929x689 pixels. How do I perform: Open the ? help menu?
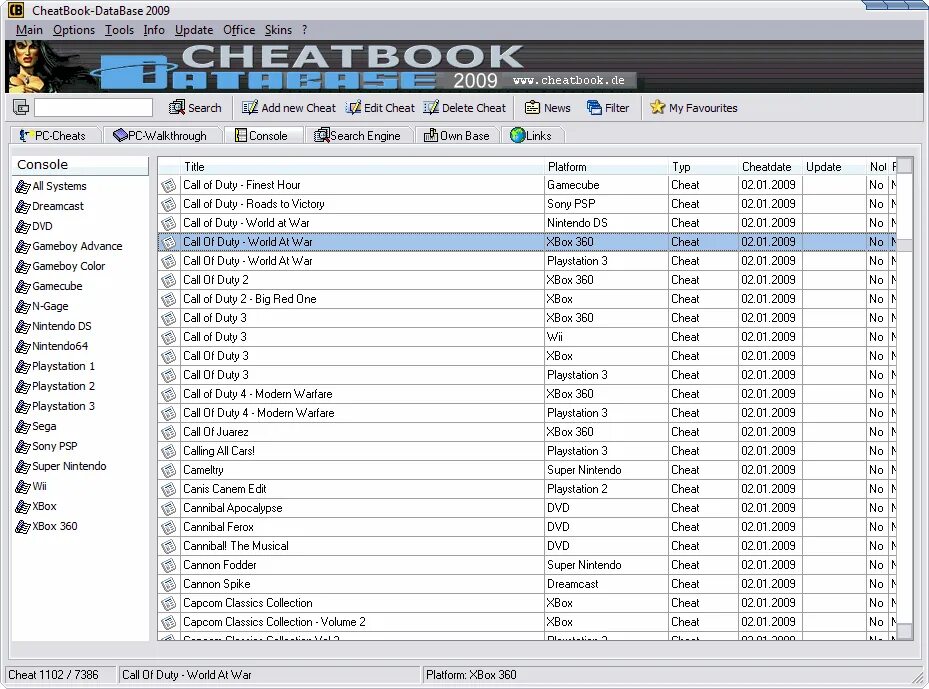click(x=305, y=30)
